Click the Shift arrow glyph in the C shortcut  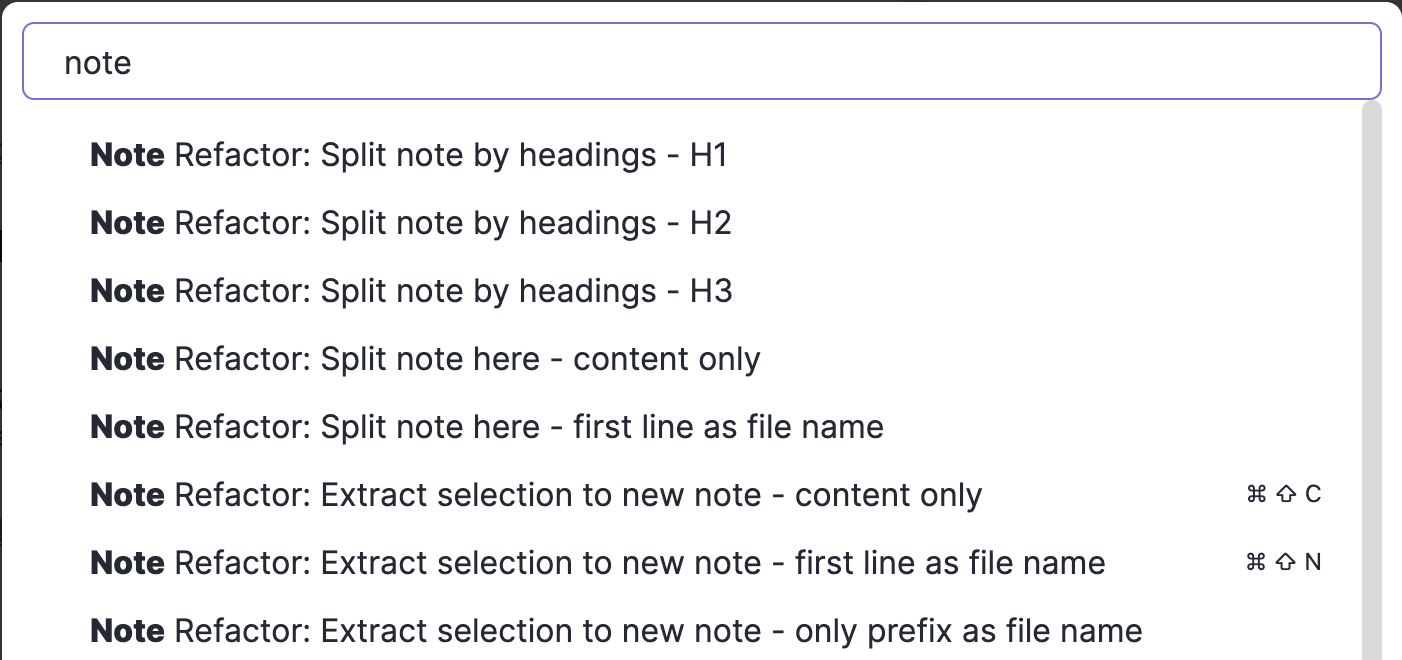click(x=1286, y=494)
